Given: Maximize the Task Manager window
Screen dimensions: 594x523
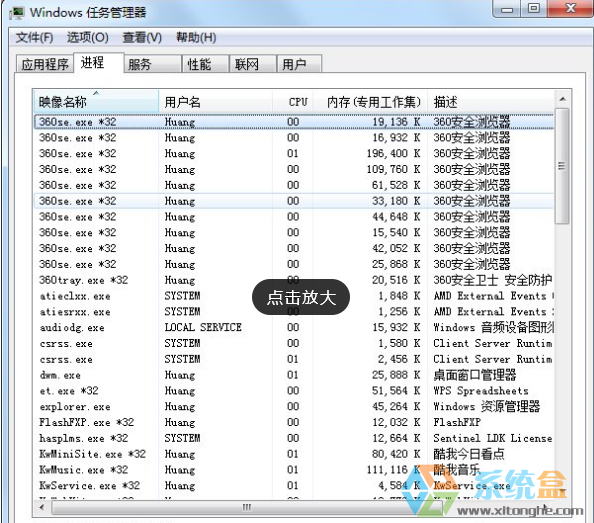Looking at the screenshot, I should (x=534, y=9).
